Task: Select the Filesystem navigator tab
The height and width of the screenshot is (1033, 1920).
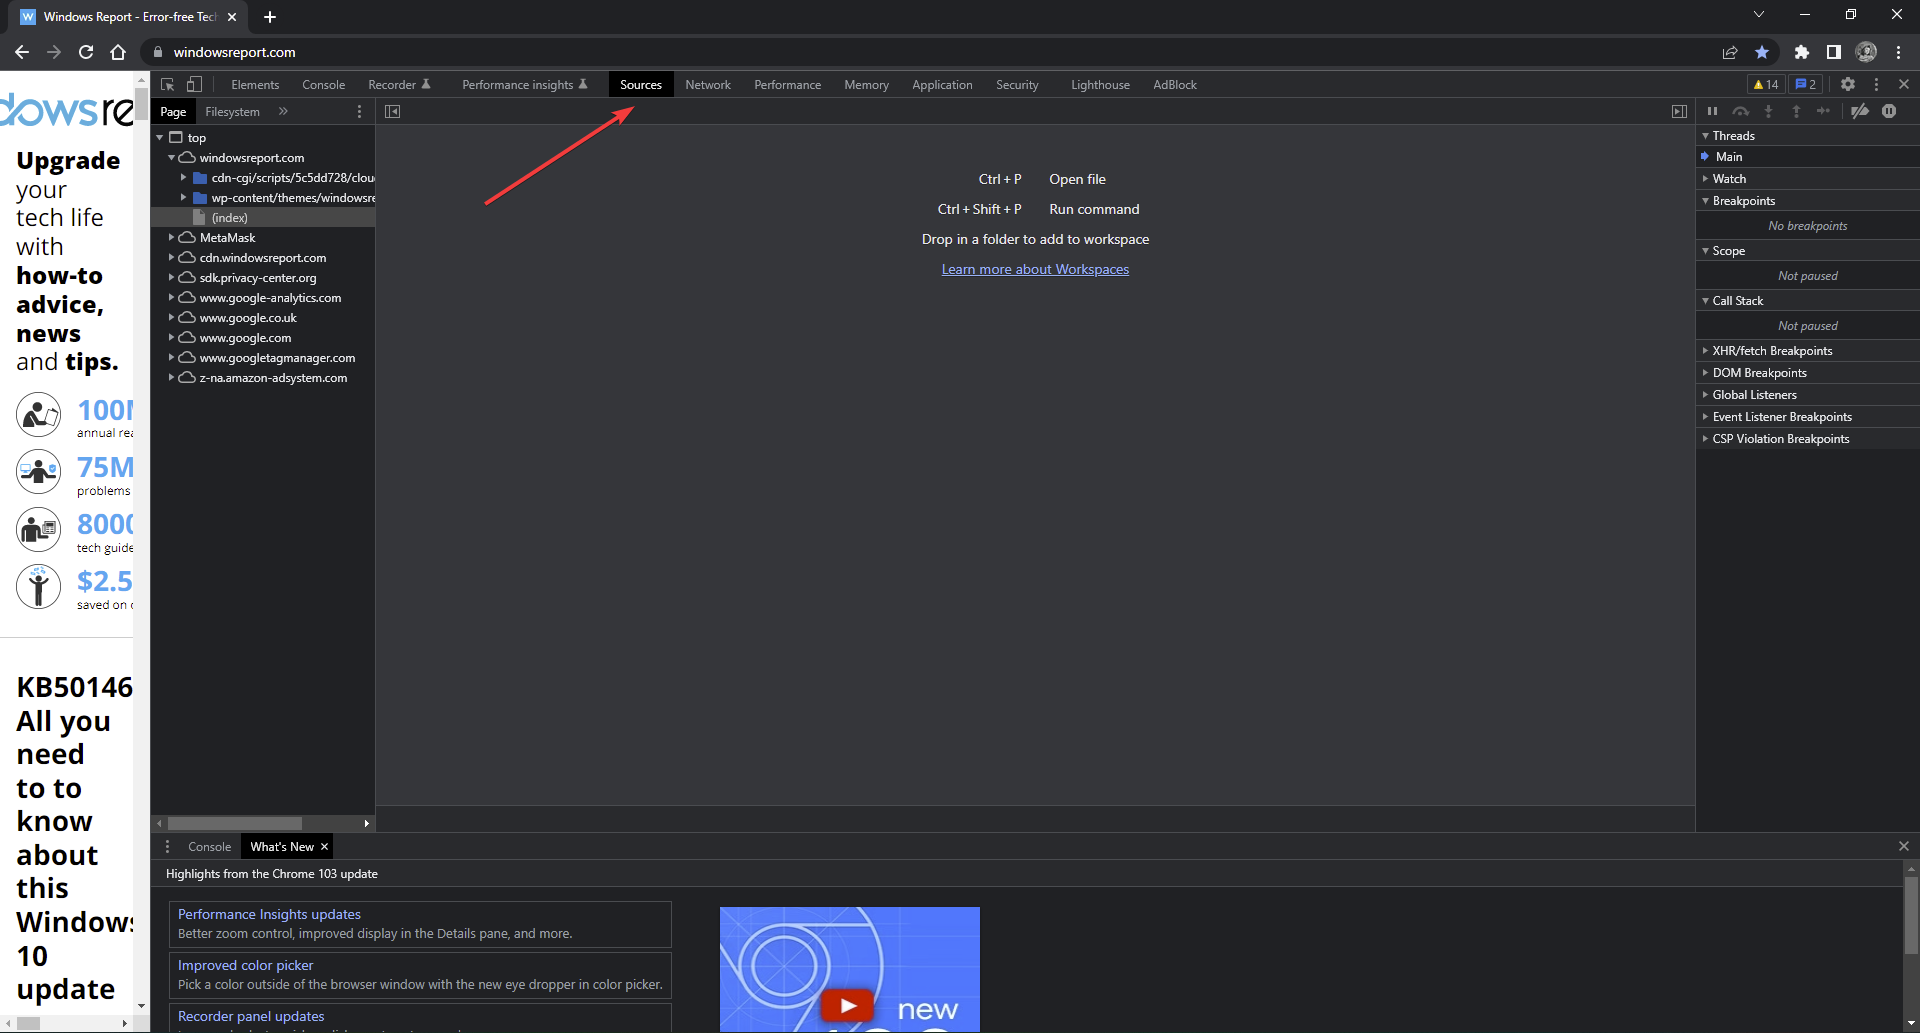Action: [232, 112]
